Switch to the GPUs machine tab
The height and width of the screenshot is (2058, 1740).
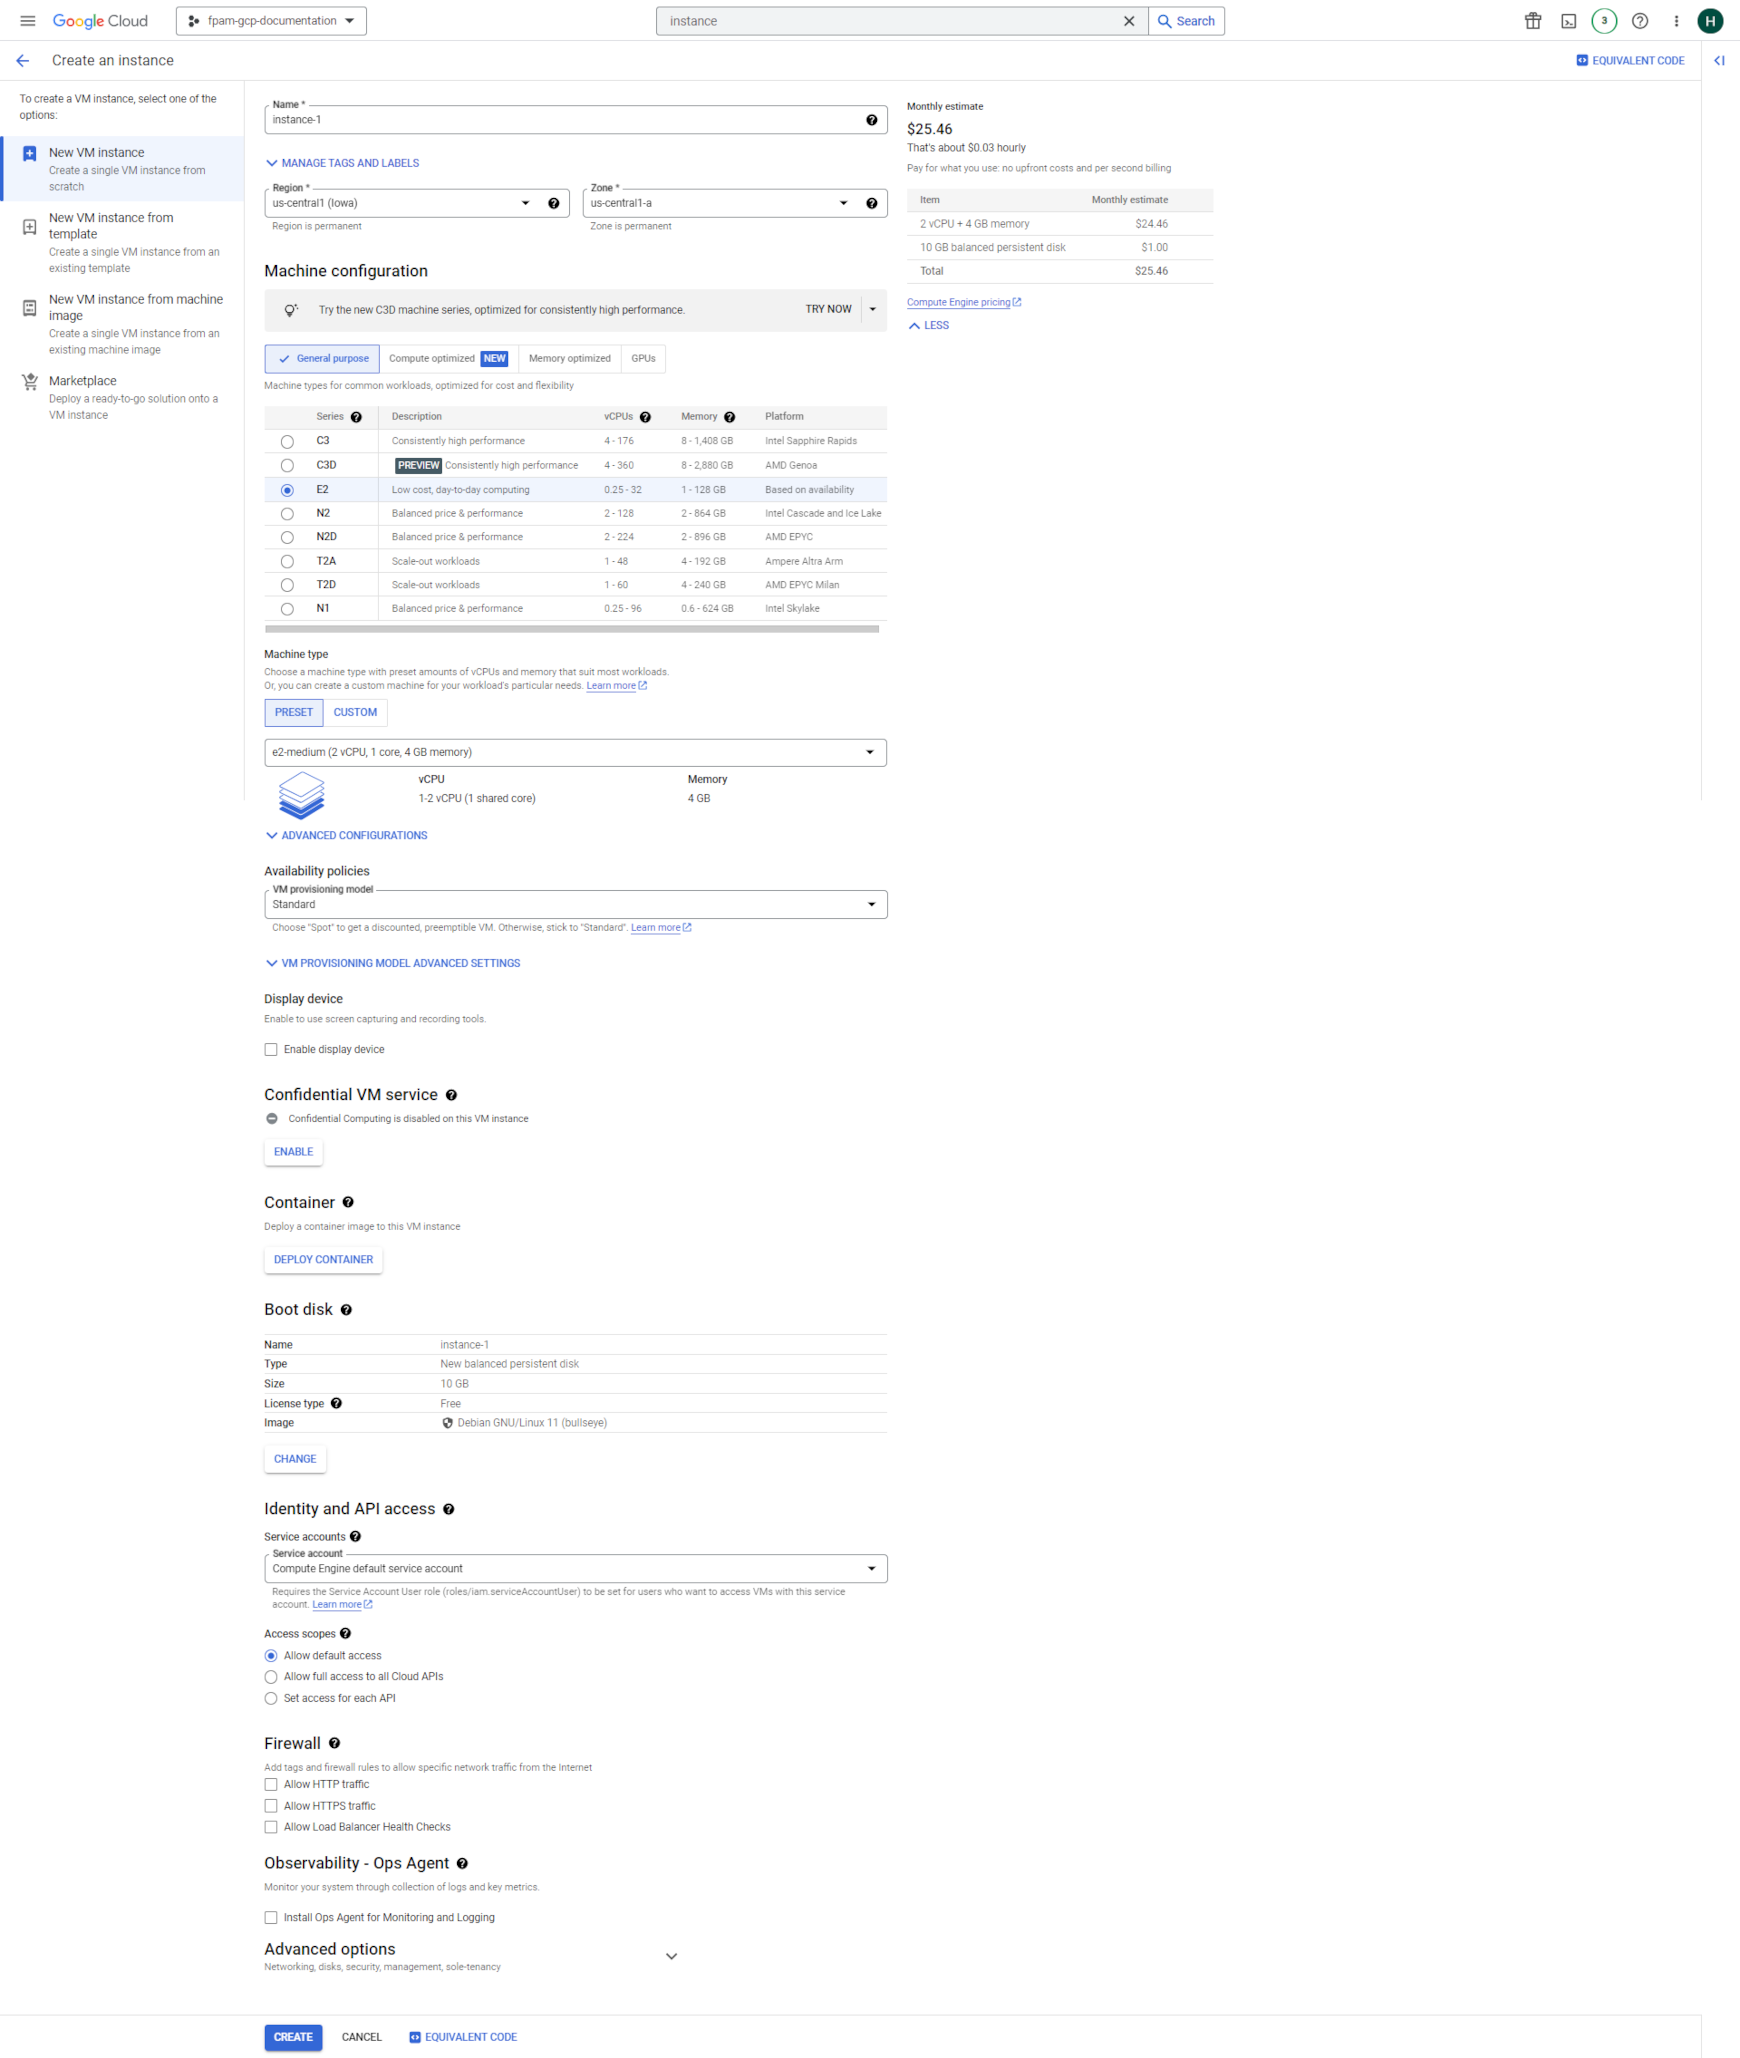tap(642, 358)
